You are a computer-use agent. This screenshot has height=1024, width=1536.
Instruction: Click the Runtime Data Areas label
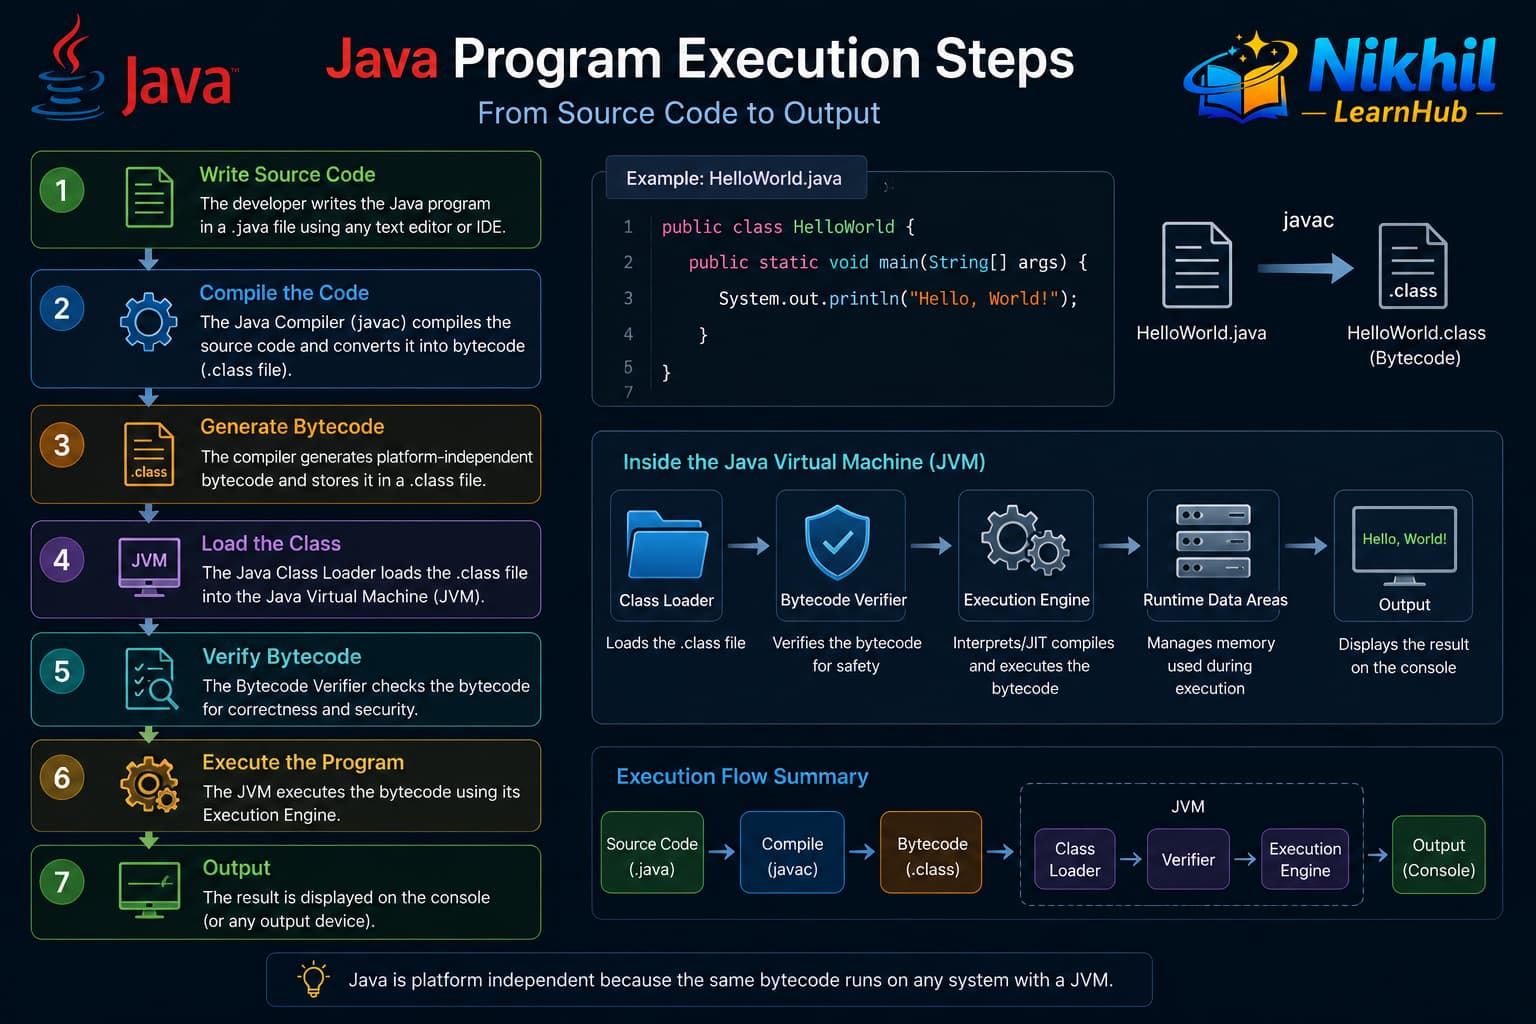[x=1215, y=600]
